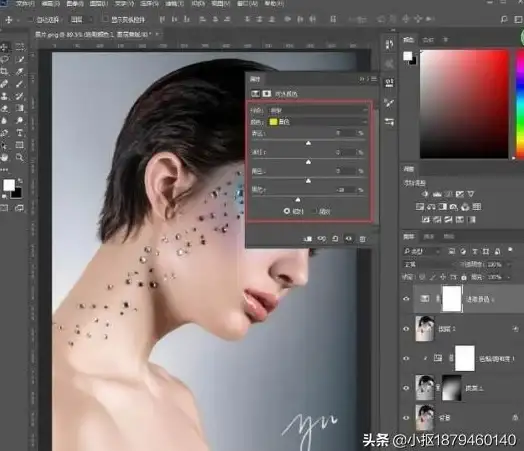Click the 选取颜色 1 layer mask thumbnail

(452, 299)
